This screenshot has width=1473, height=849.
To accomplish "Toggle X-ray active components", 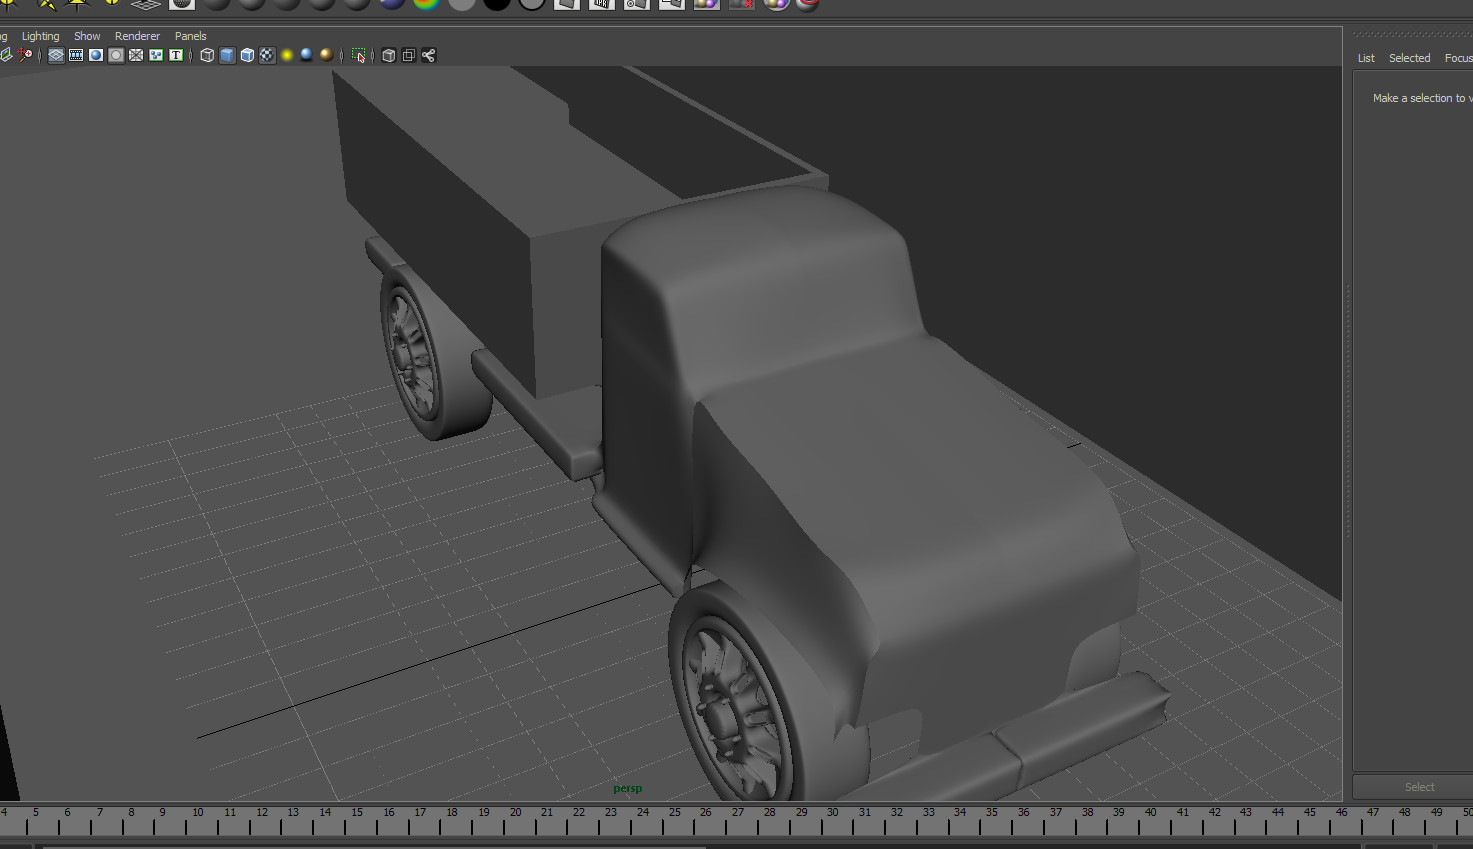I will pyautogui.click(x=409, y=55).
